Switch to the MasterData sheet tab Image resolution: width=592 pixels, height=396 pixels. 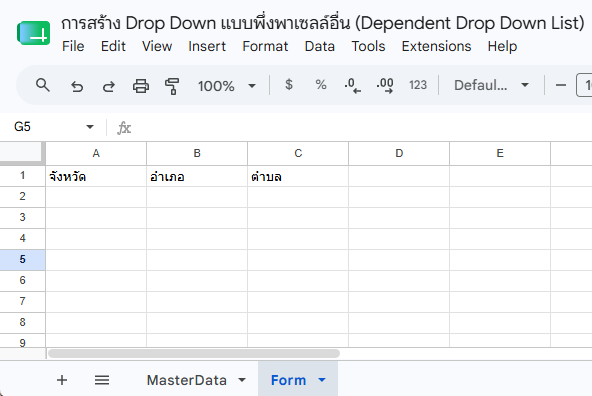click(x=187, y=380)
